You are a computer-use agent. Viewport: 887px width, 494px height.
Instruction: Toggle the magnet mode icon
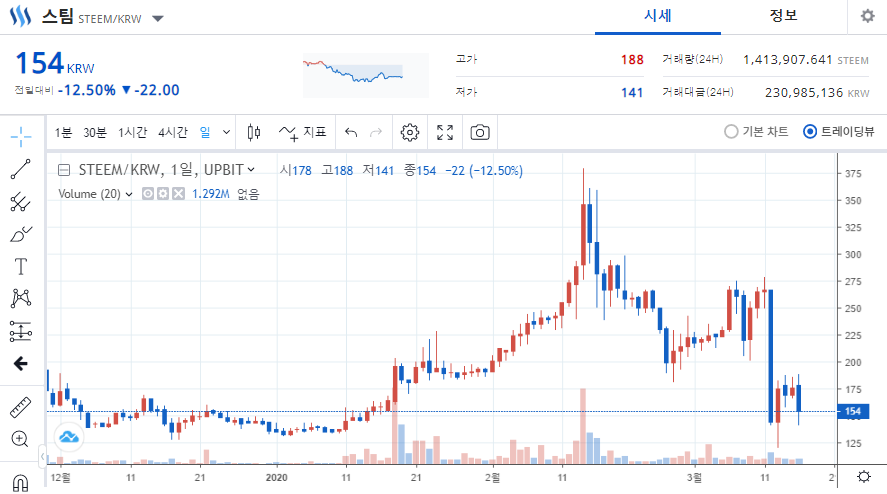pos(20,483)
